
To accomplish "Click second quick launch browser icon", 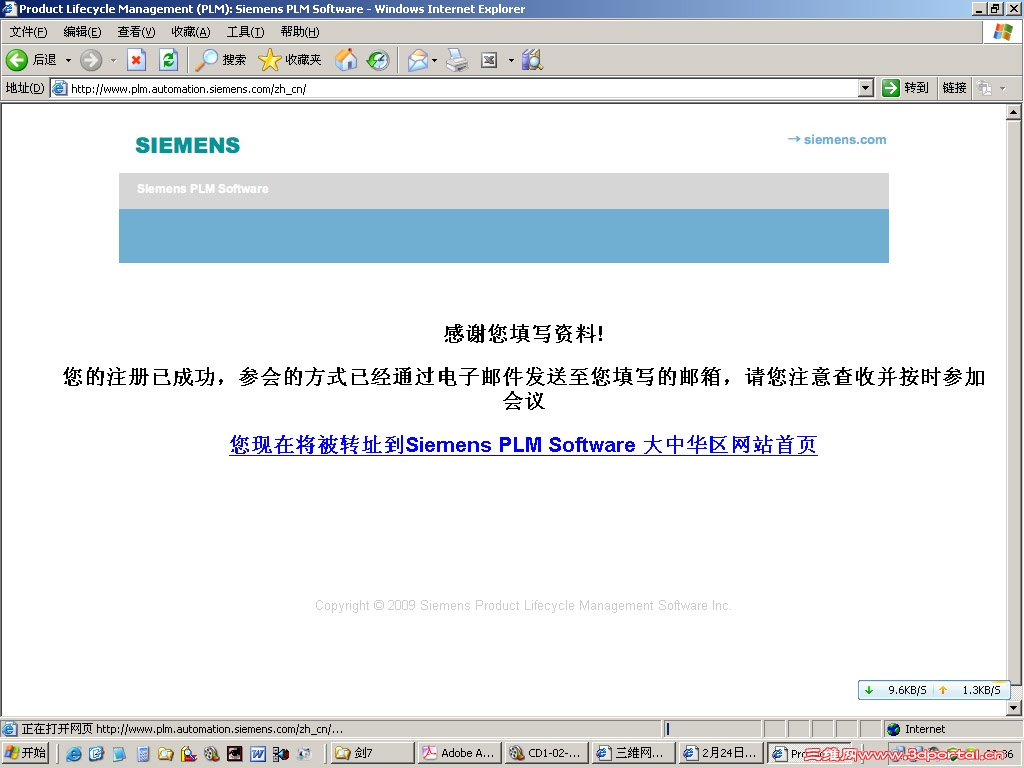I will 96,754.
